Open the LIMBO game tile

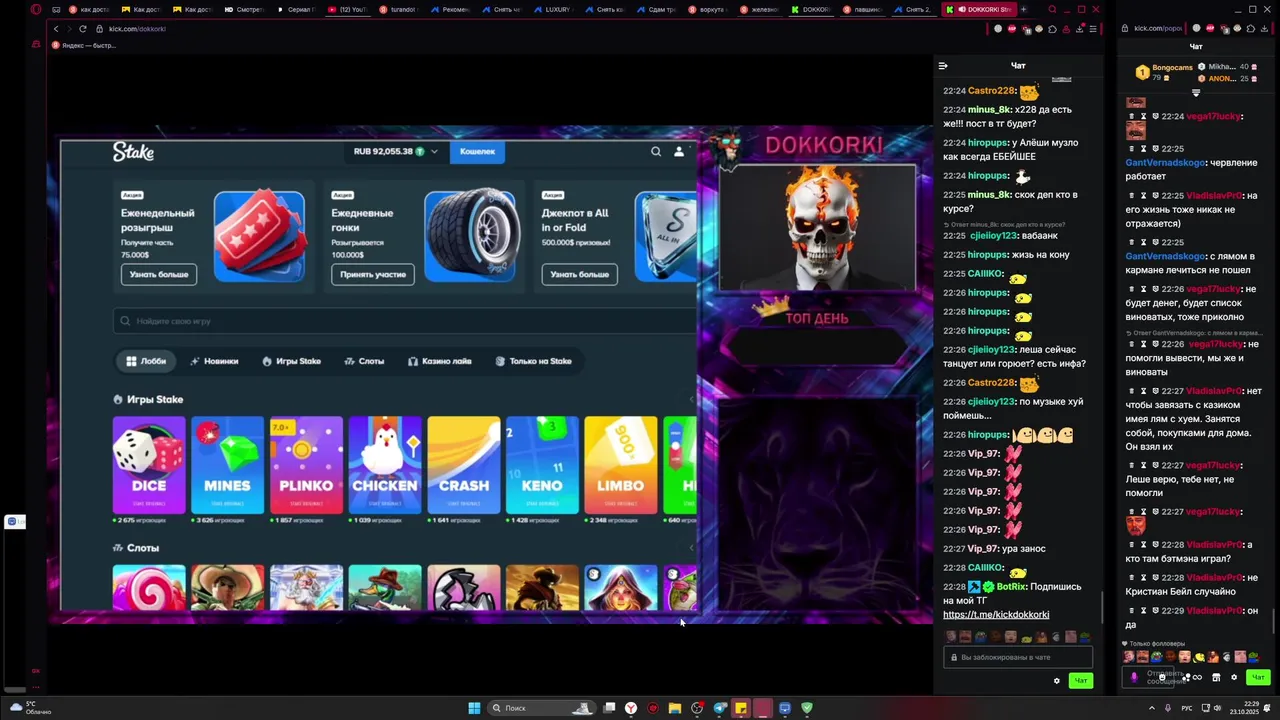[621, 465]
